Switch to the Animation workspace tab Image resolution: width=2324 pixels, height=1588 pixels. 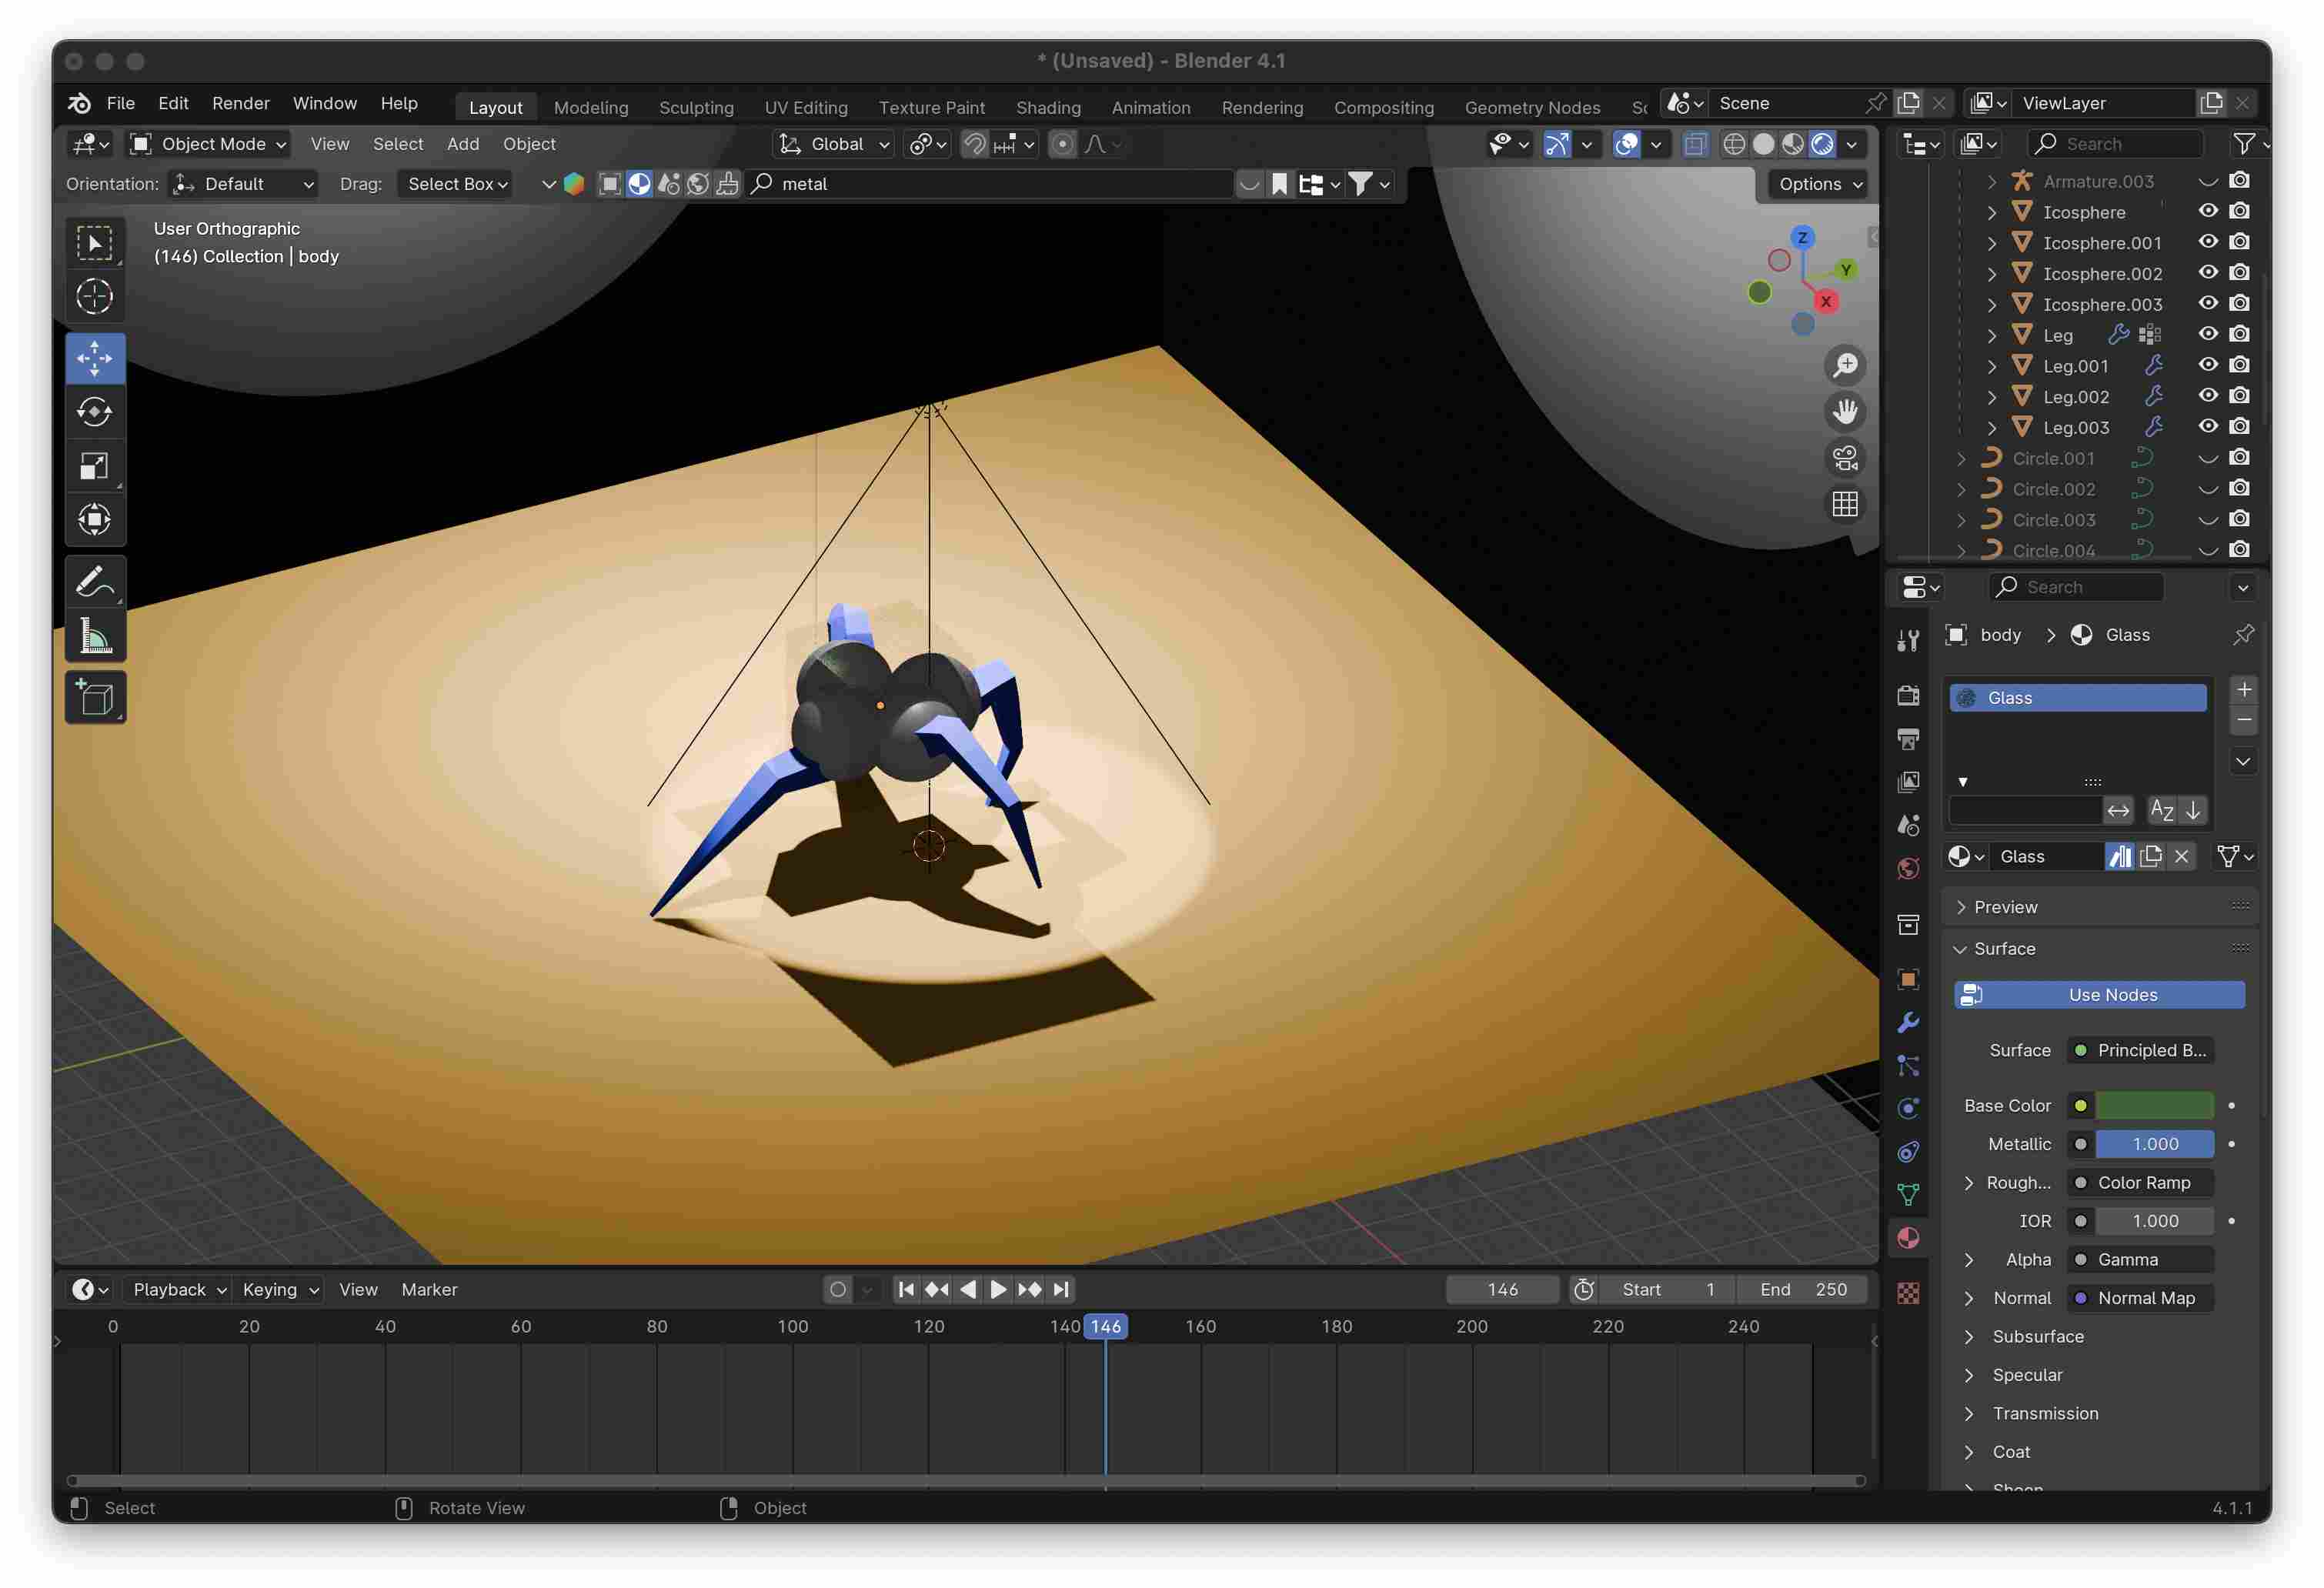[1151, 108]
